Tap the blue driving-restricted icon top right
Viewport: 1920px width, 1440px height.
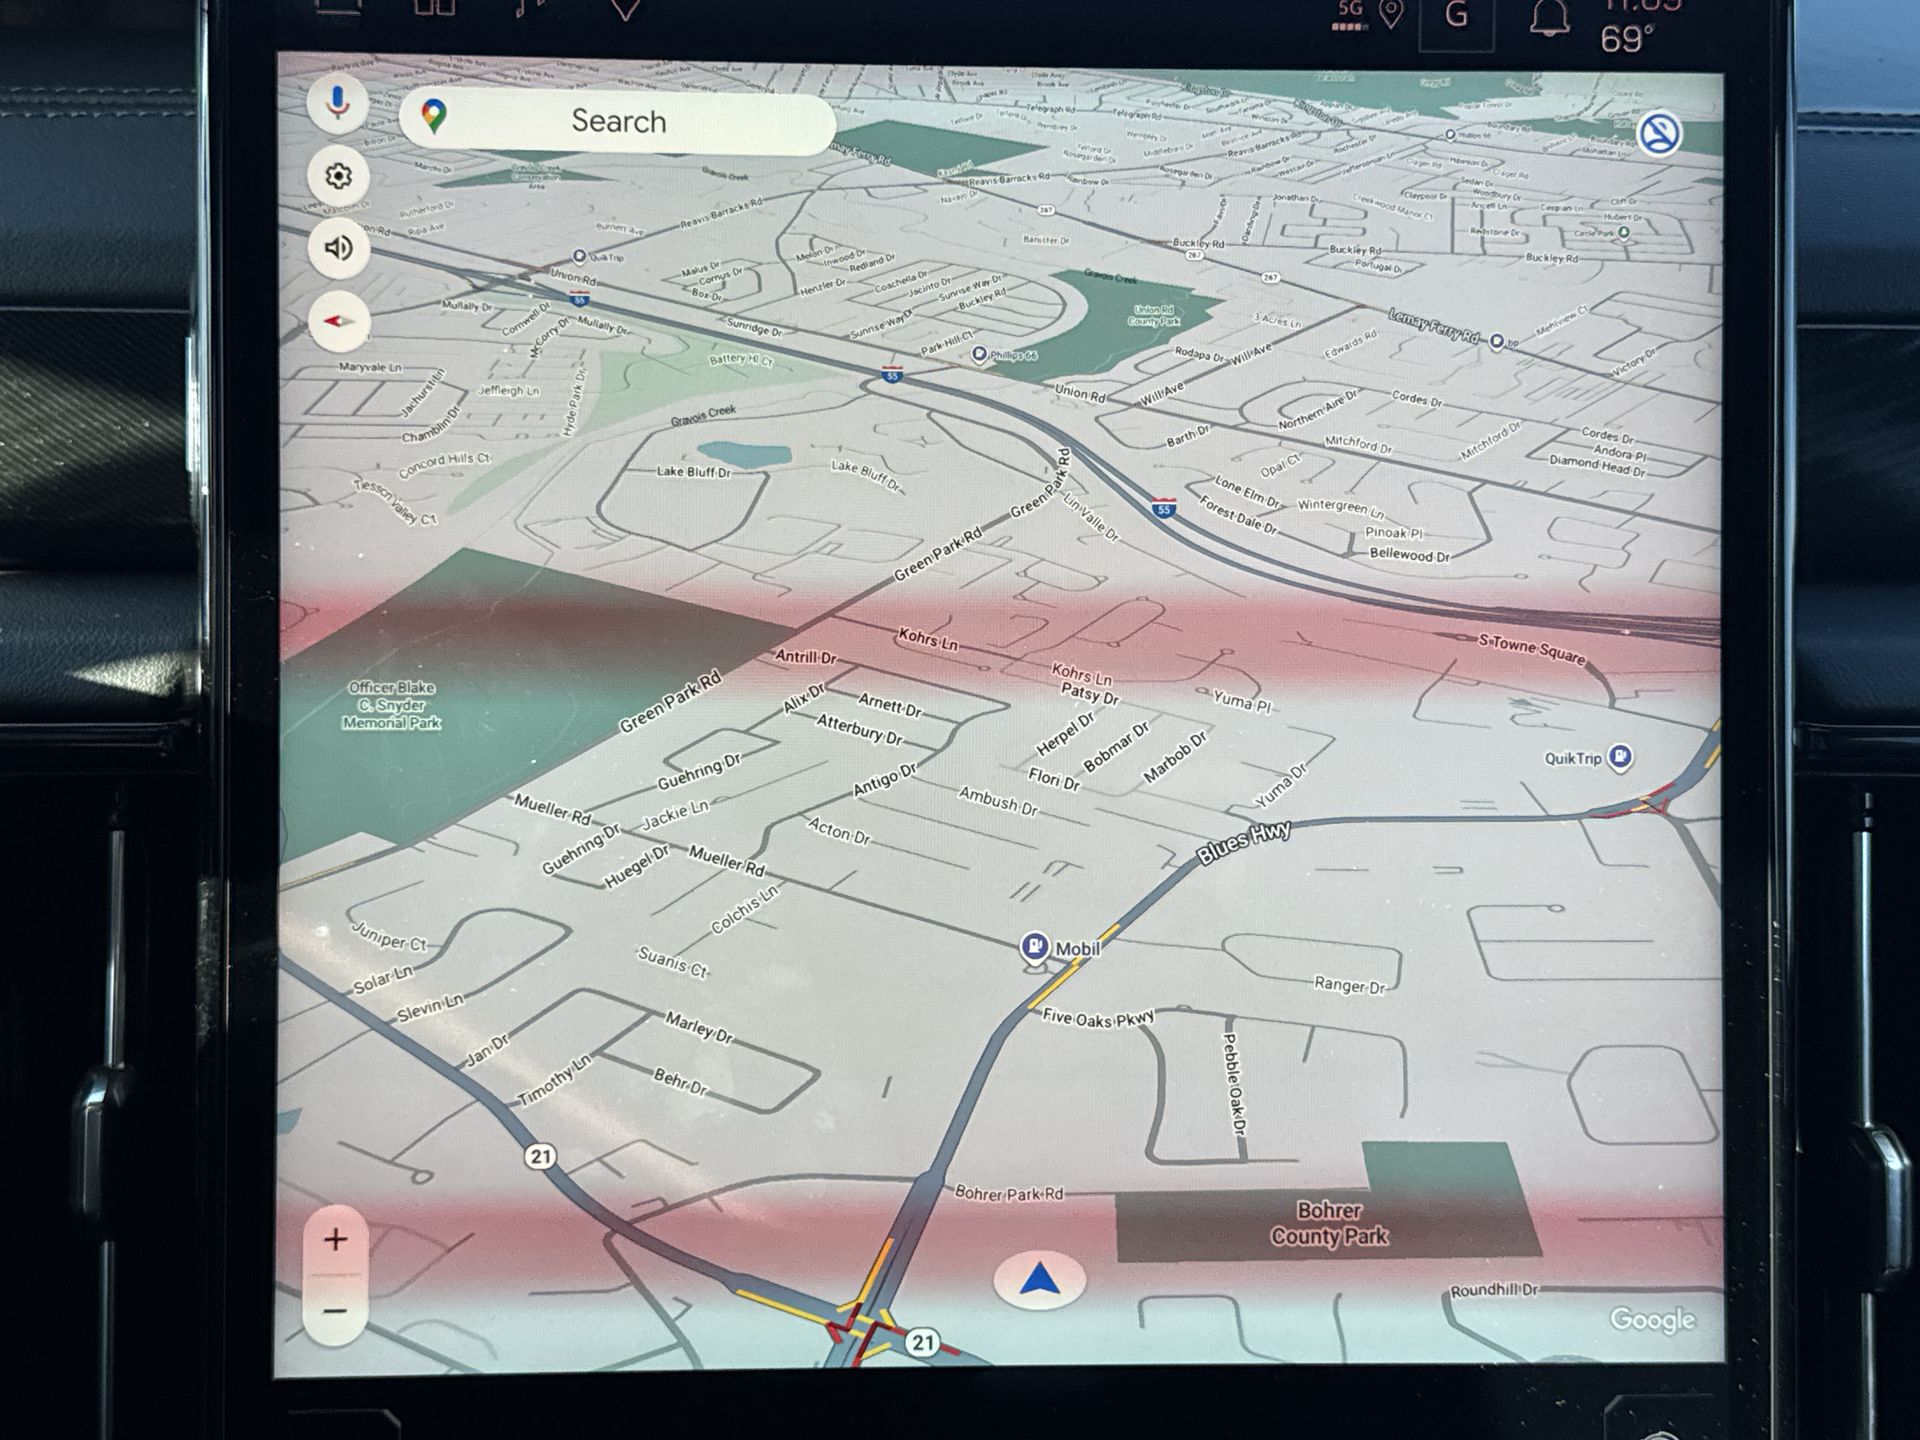(x=1659, y=134)
